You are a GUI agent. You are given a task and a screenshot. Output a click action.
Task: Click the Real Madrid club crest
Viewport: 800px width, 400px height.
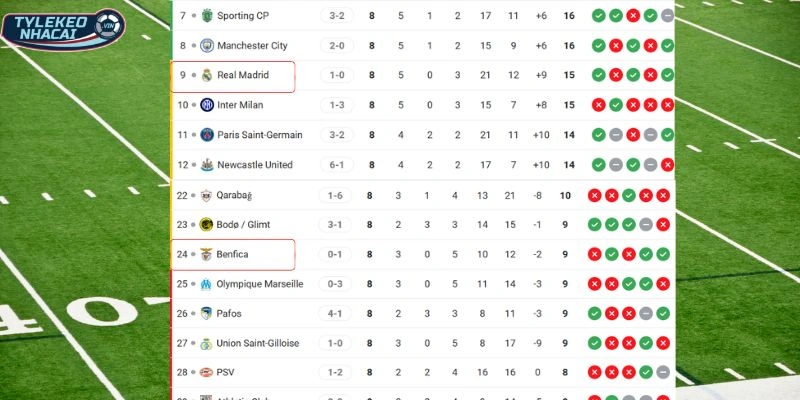(x=207, y=75)
